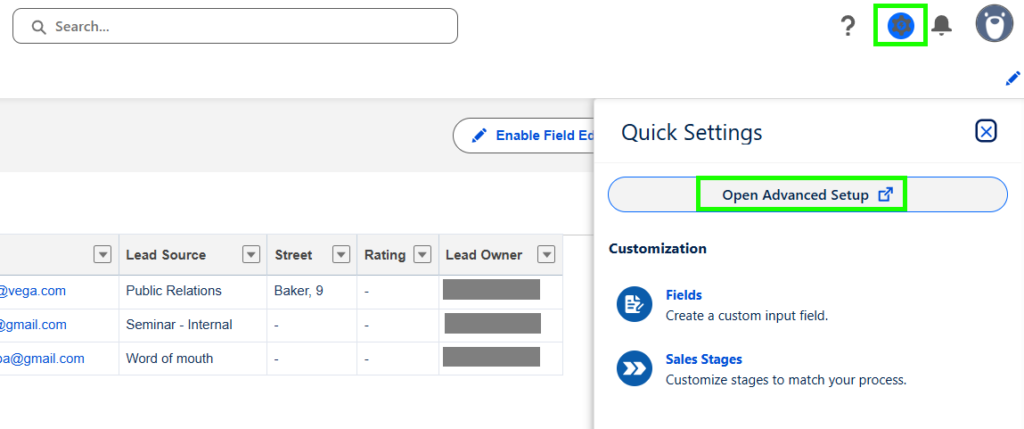This screenshot has height=429, width=1024.
Task: Click the blue pencil edit page icon
Action: tap(1013, 79)
